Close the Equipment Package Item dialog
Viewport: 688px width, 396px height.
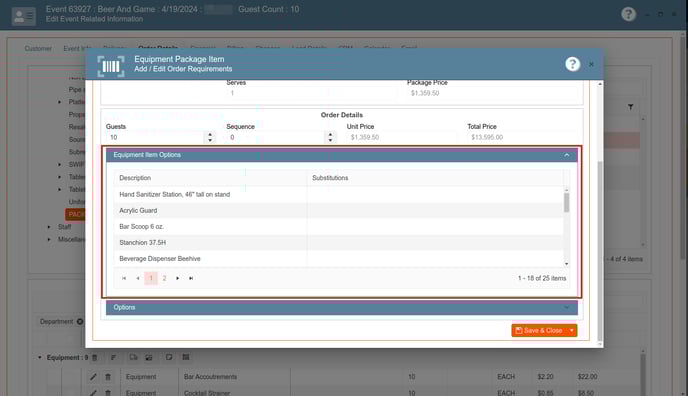click(591, 64)
